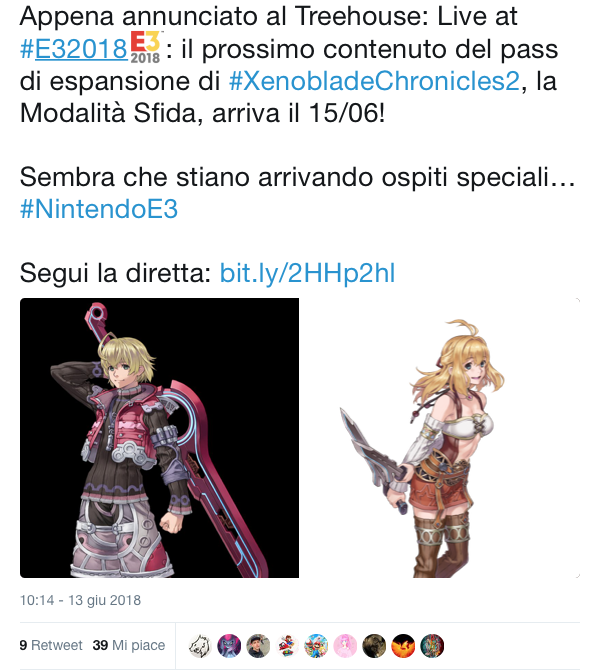Follow the bit.ly/2HHp2hl link
Viewport: 592px width, 671px height.
click(x=307, y=273)
